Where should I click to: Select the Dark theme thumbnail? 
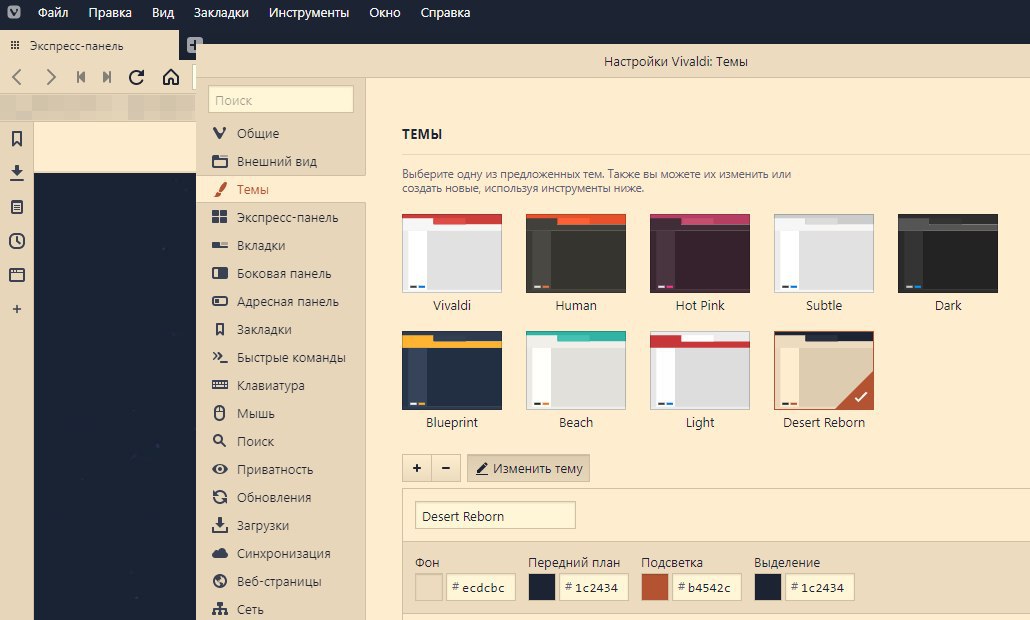pos(948,254)
